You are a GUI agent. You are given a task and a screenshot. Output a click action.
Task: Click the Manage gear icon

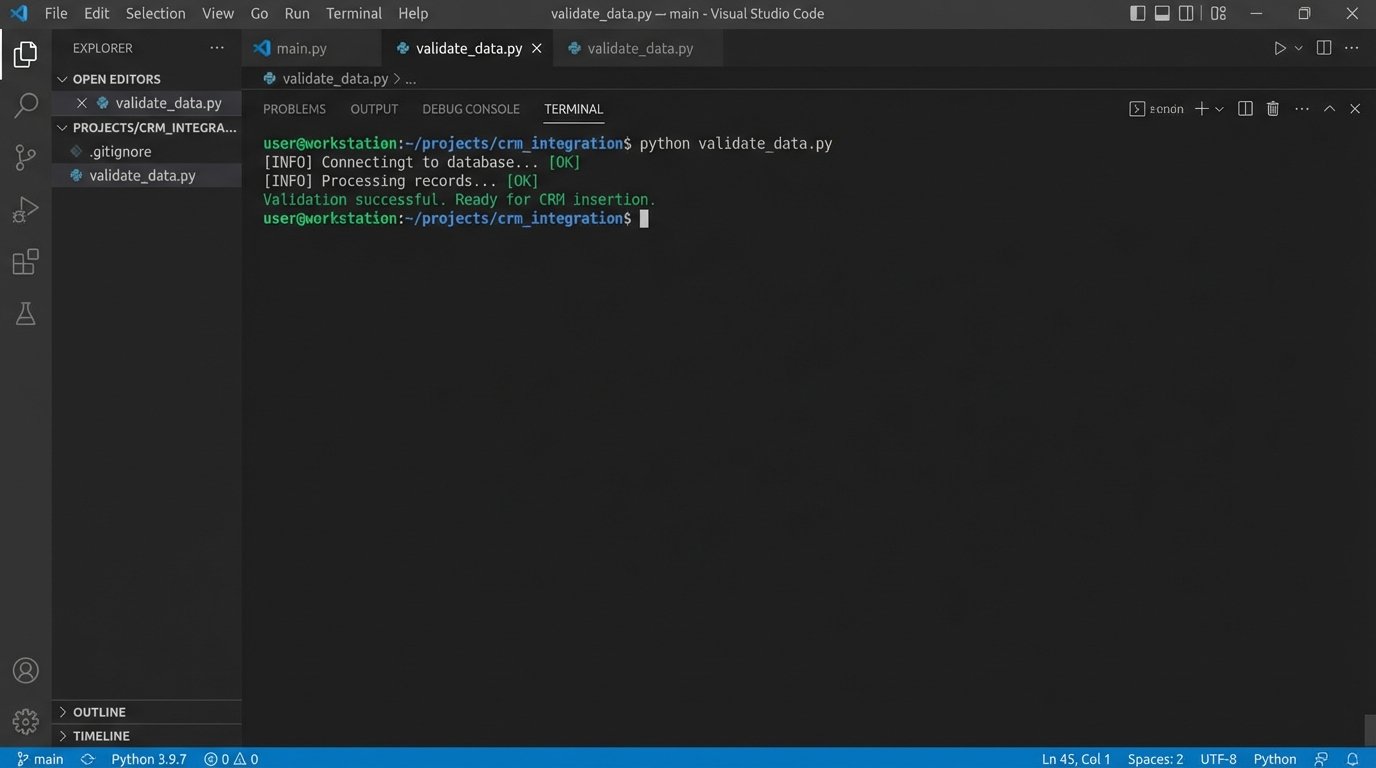[x=26, y=721]
